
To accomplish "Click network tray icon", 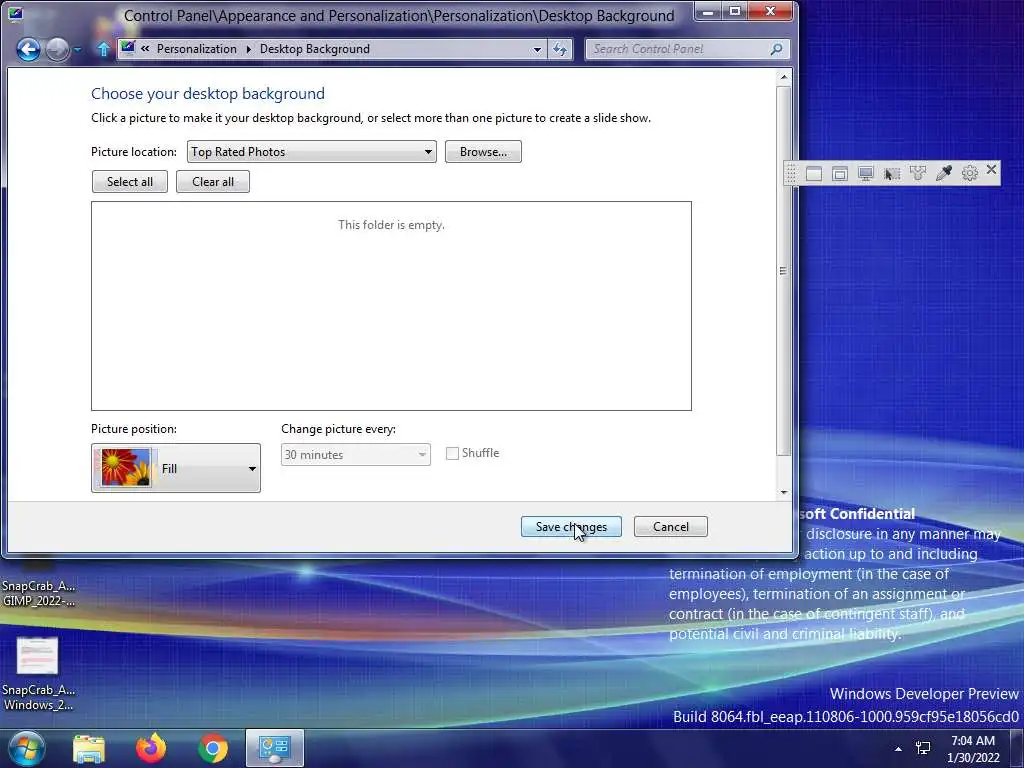I will click(923, 749).
